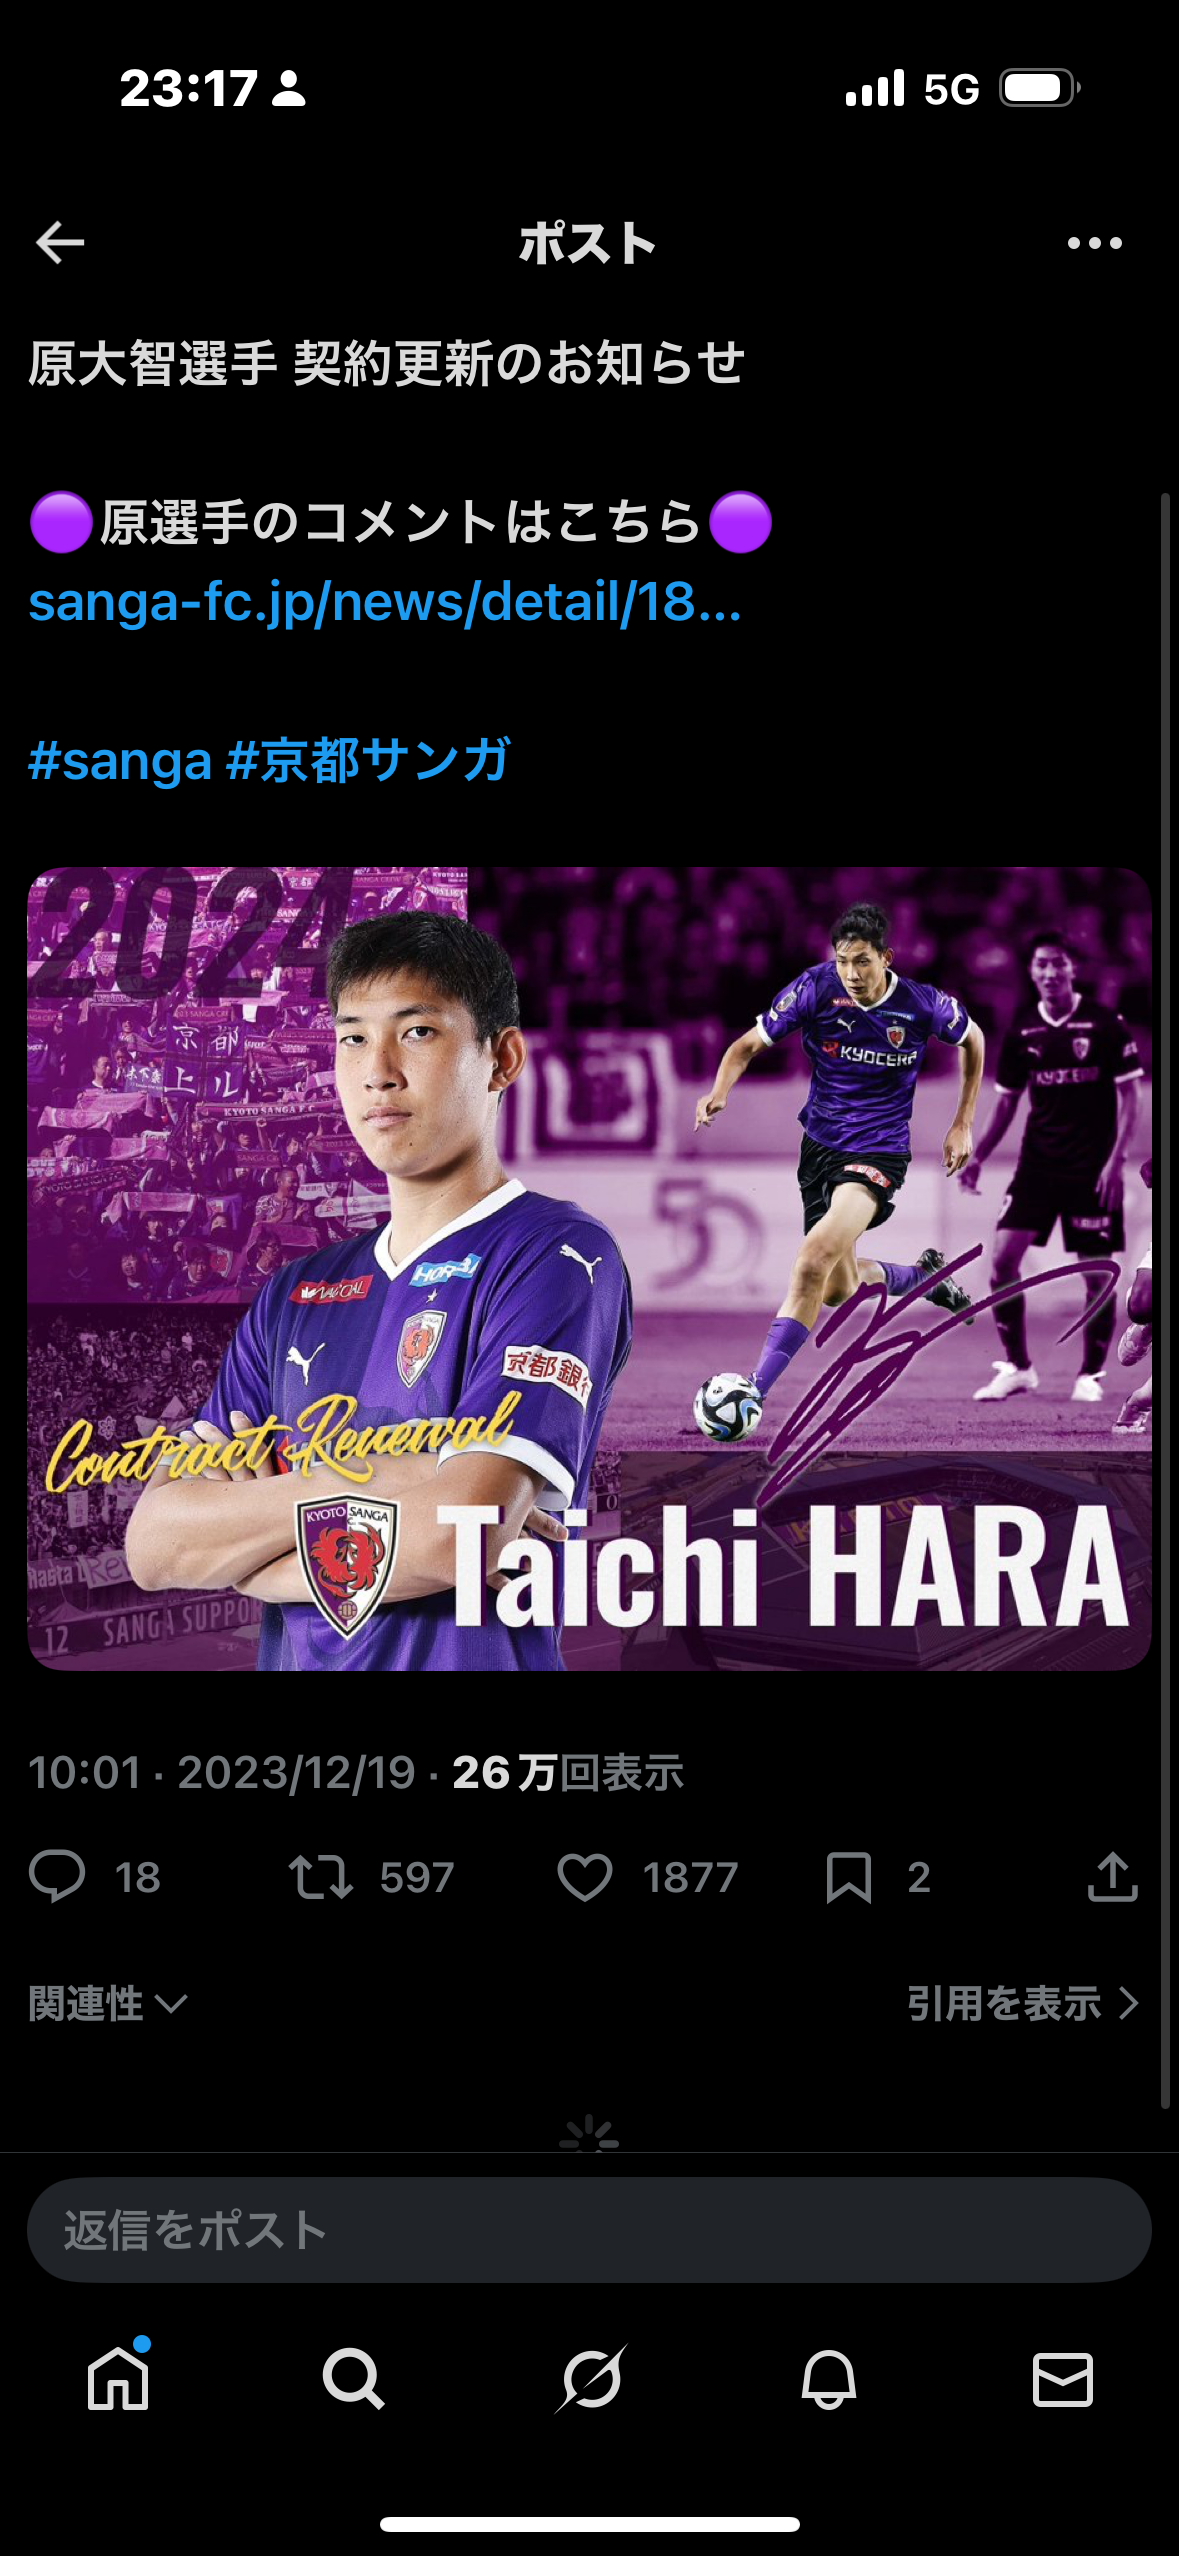Tap the #sanga hashtag

point(120,760)
